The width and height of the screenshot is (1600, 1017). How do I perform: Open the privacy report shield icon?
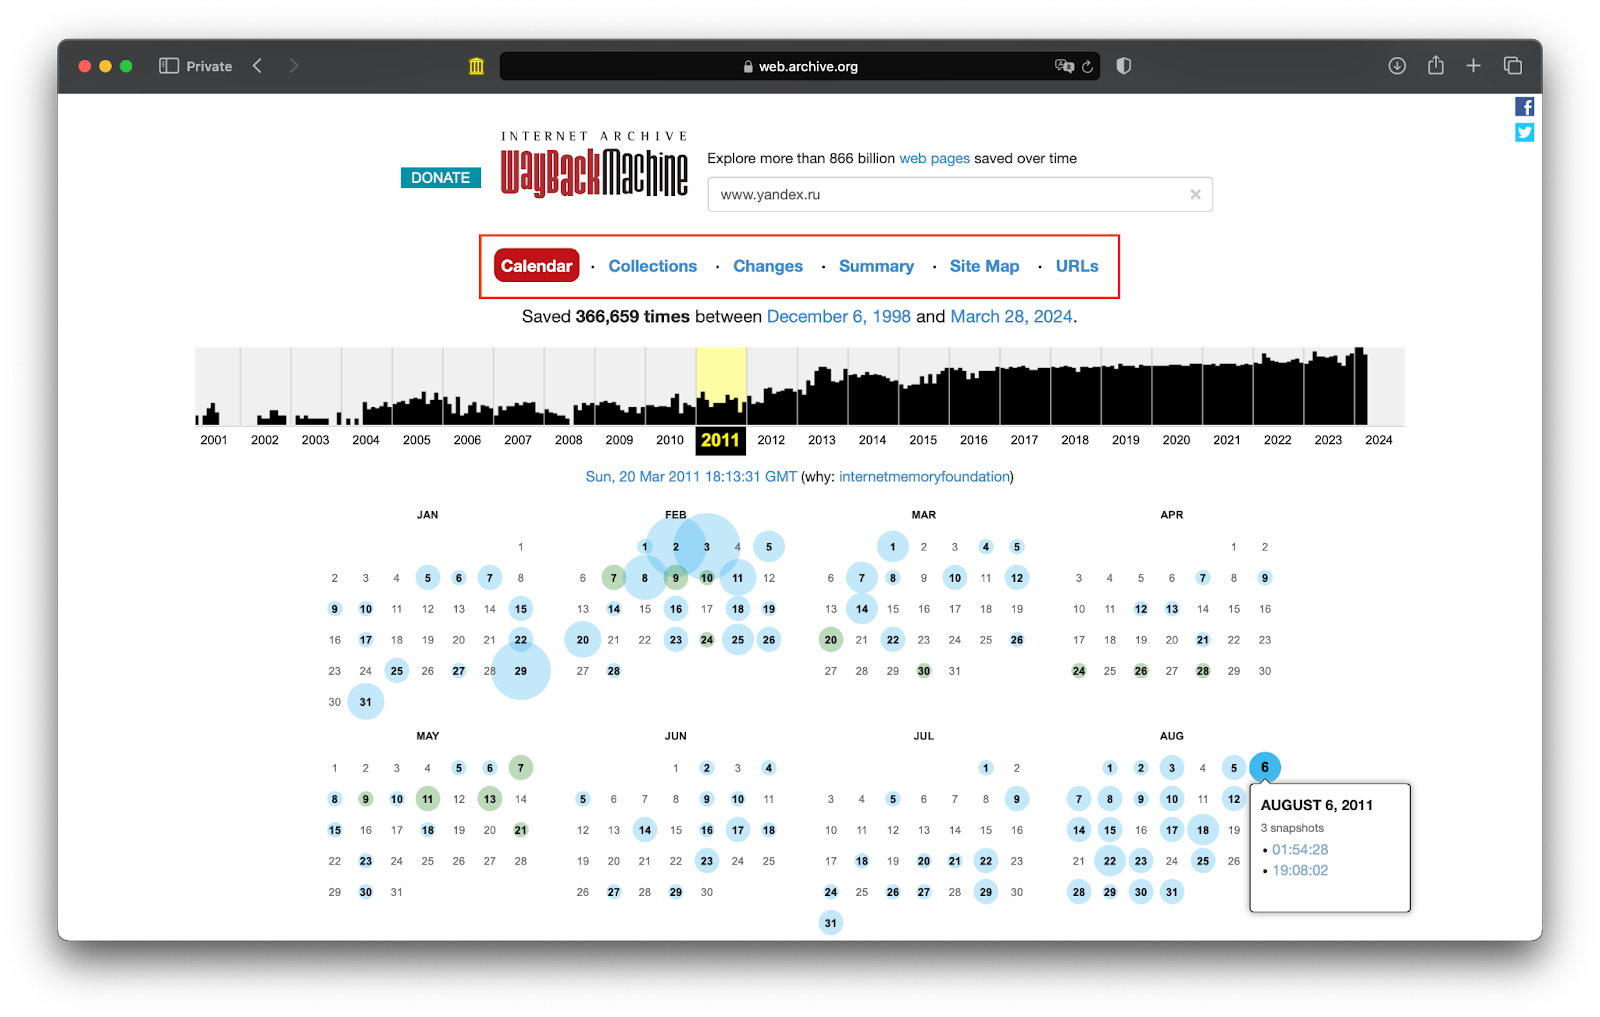[1123, 66]
